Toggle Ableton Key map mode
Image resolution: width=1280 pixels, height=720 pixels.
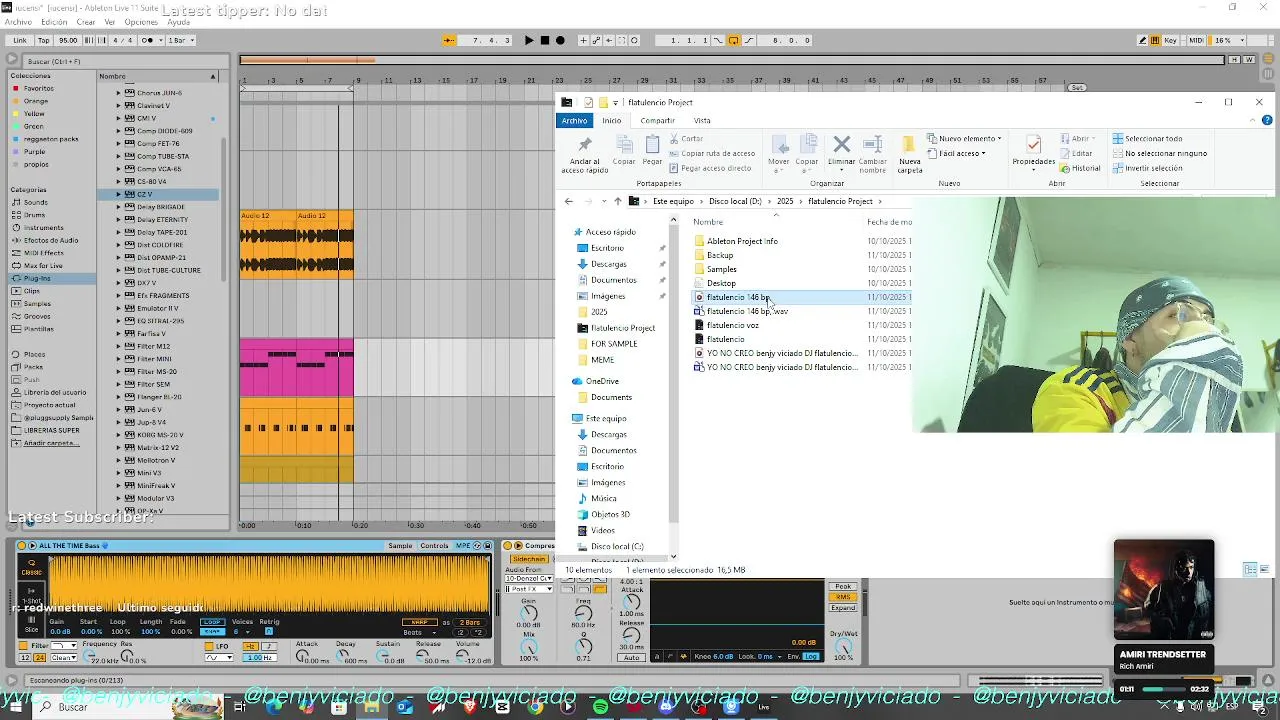click(1170, 40)
